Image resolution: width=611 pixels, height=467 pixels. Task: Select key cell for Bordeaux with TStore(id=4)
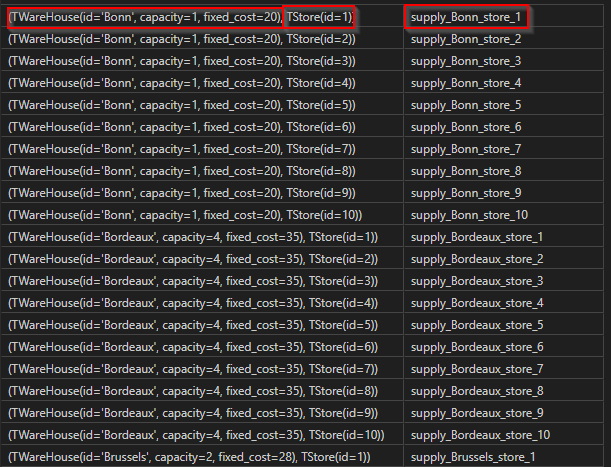(202, 303)
